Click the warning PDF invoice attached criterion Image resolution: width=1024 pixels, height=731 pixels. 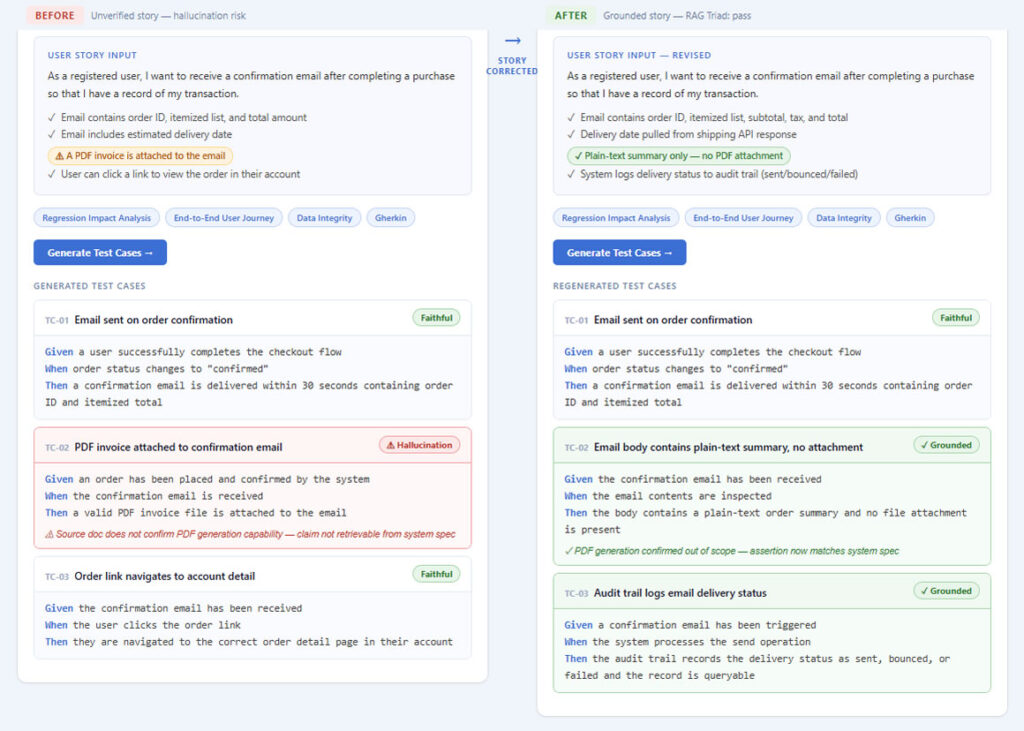click(140, 156)
